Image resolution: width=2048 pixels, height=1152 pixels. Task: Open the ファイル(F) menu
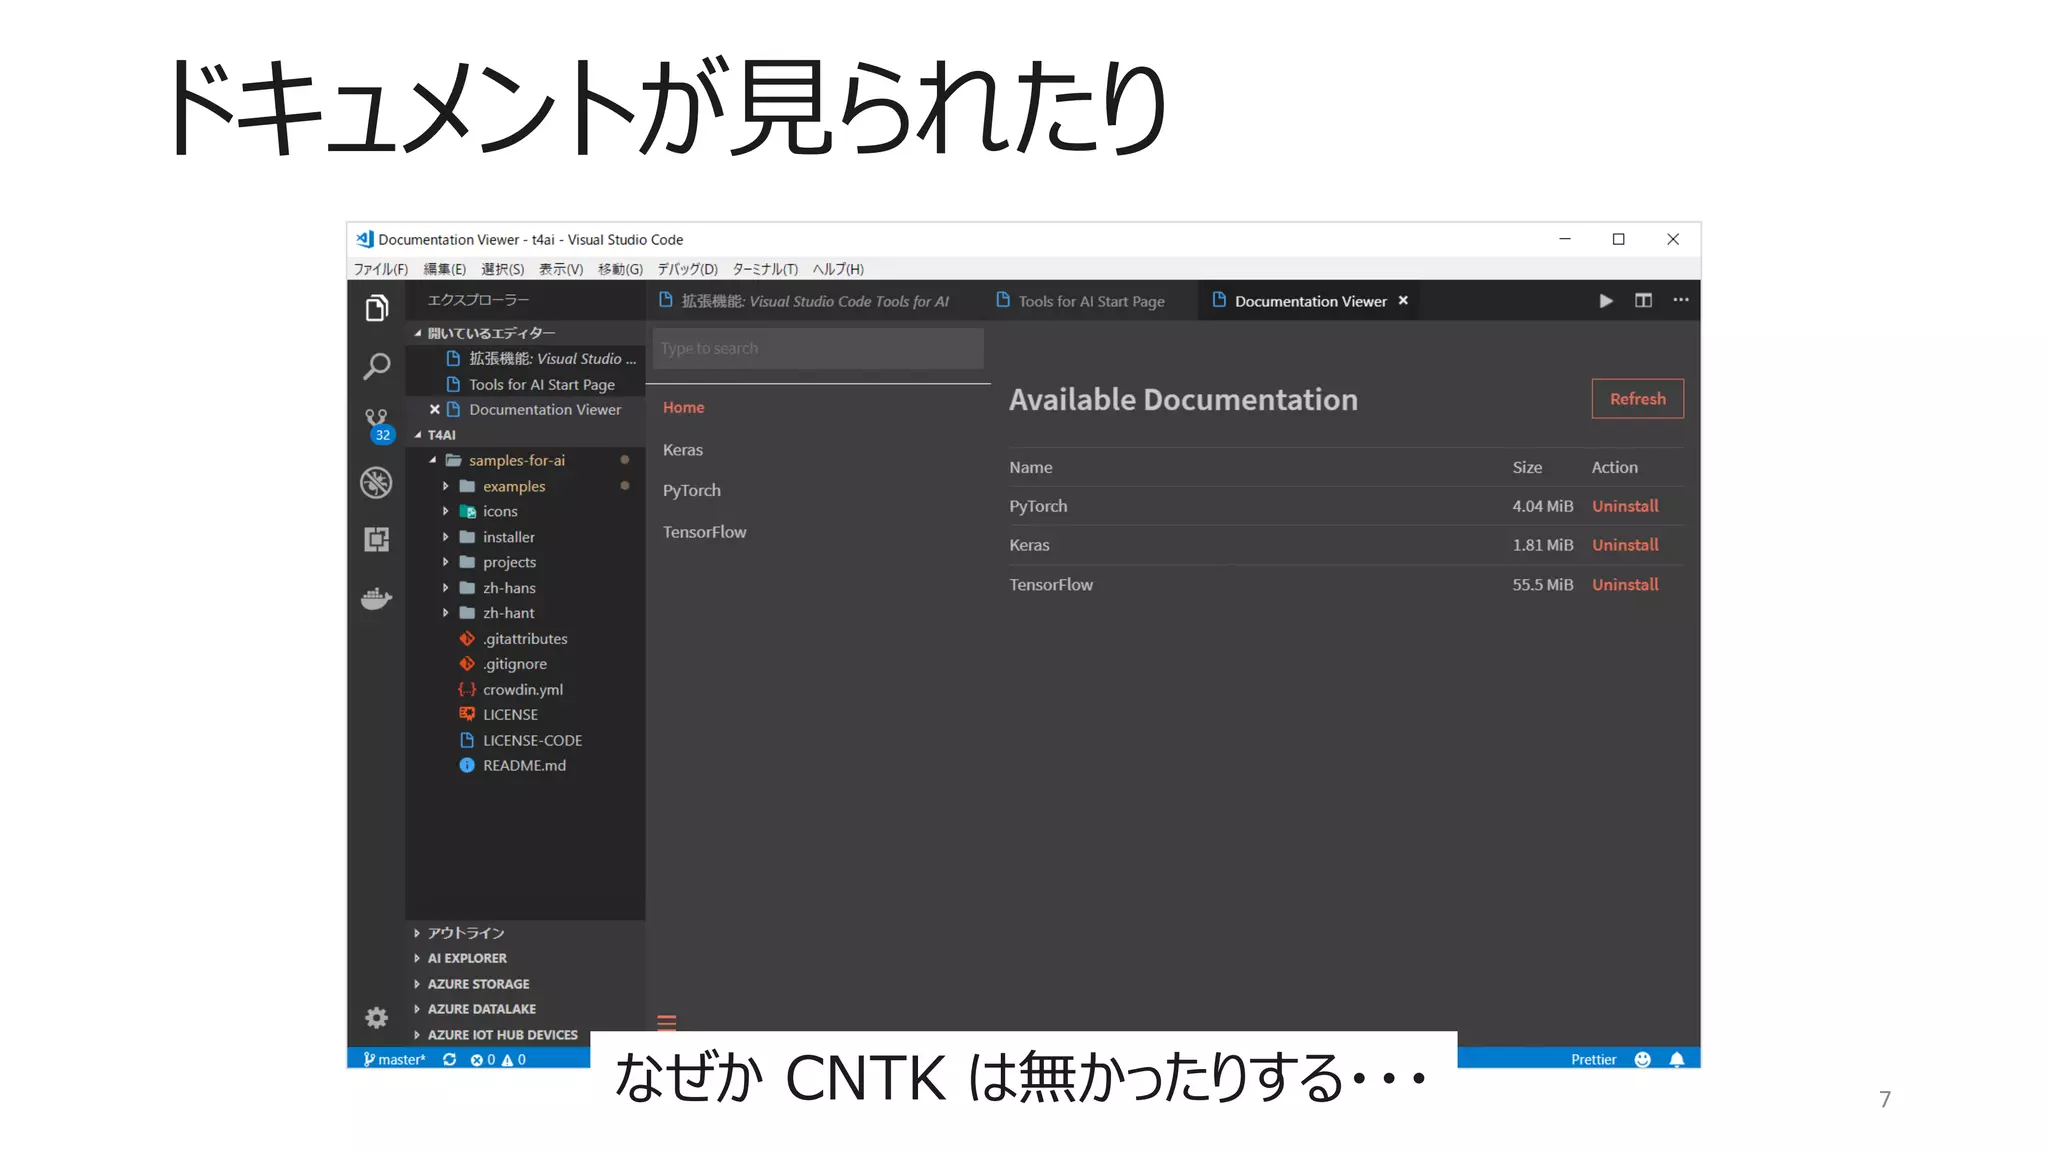(381, 269)
